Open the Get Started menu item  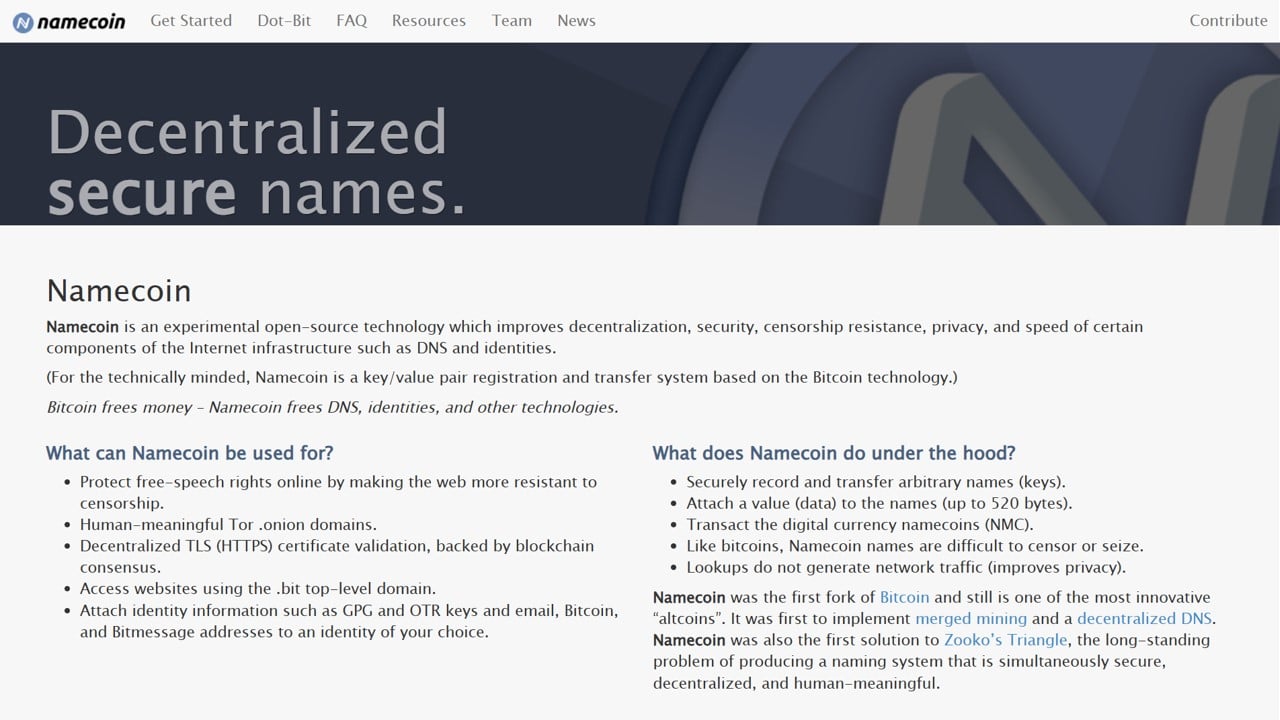[191, 20]
